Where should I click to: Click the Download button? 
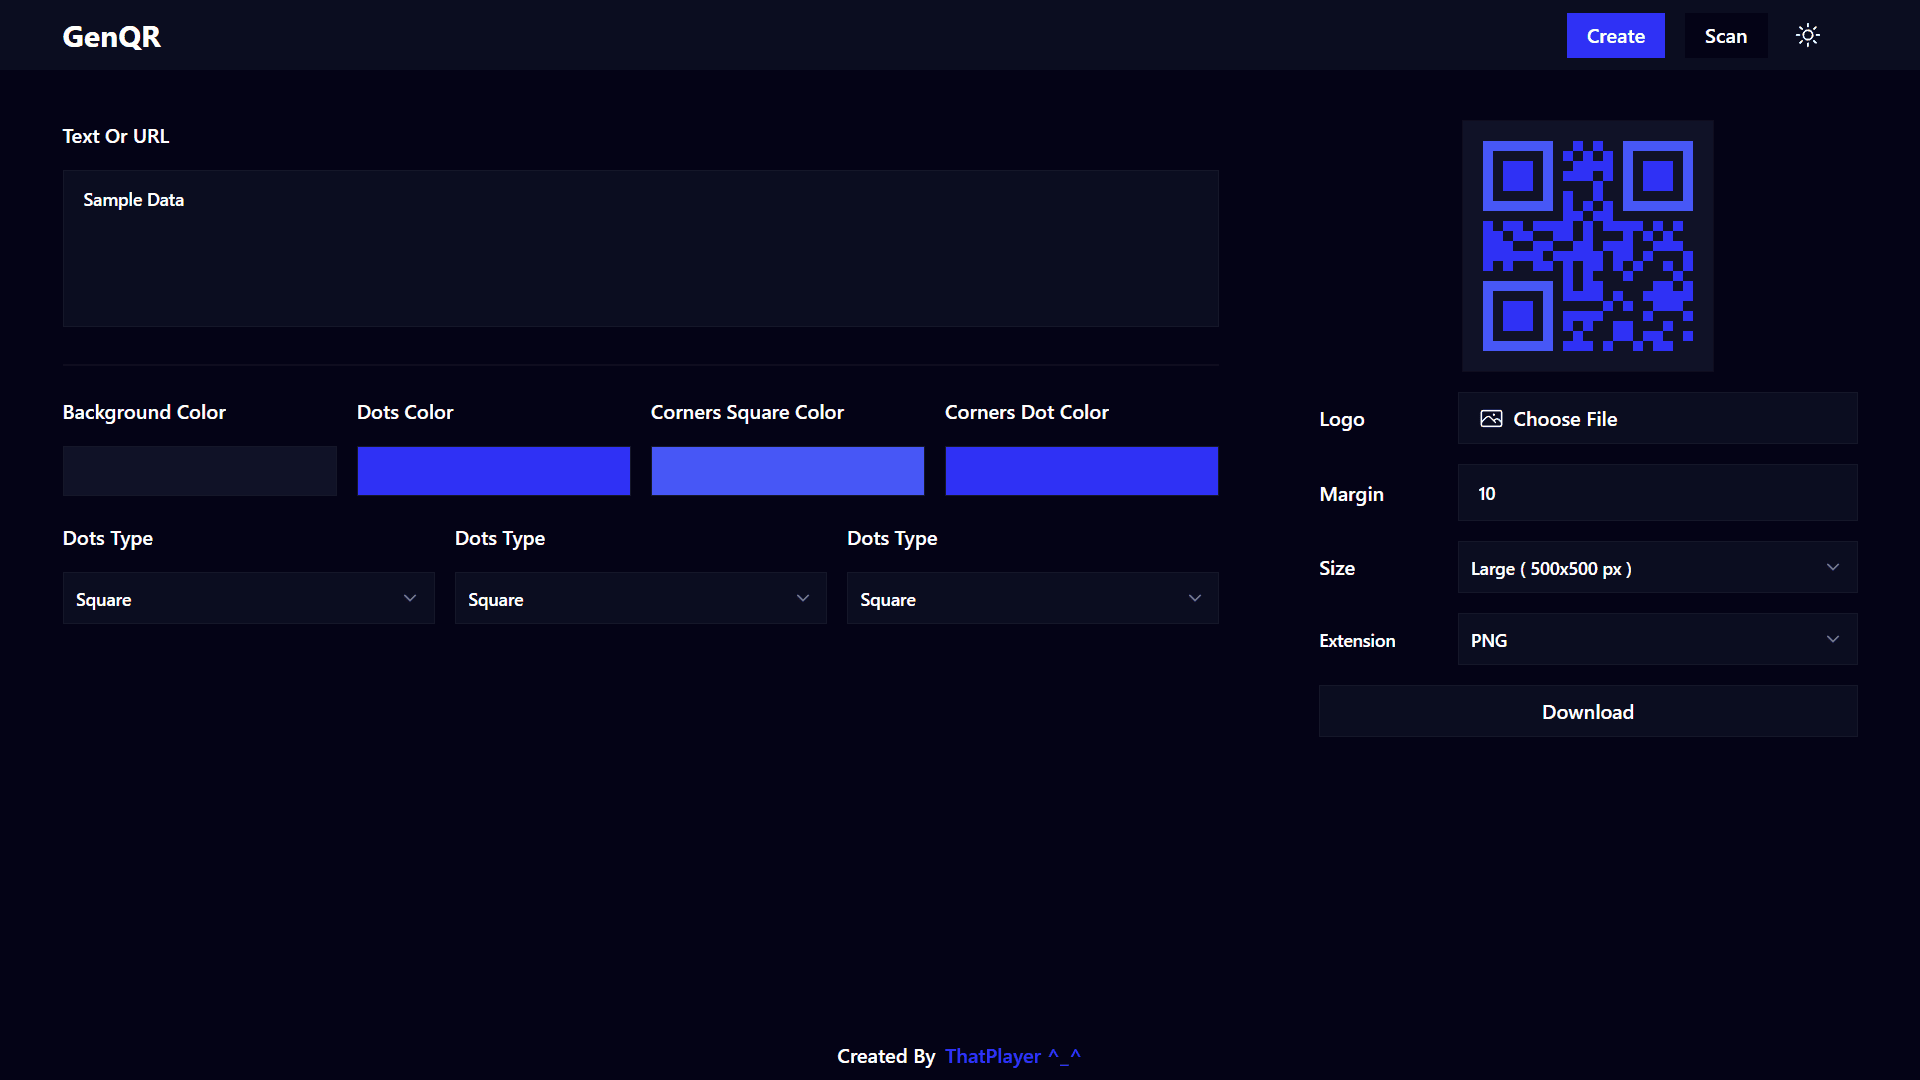pyautogui.click(x=1588, y=711)
